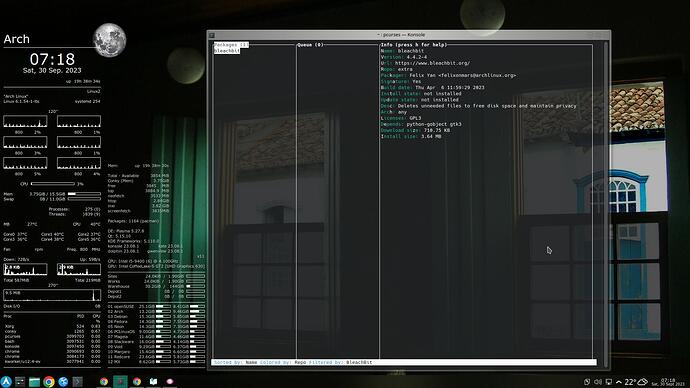Viewport: 690px width, 388px height.
Task: Click the CPU usage bar in Conky
Action: click(x=53, y=184)
